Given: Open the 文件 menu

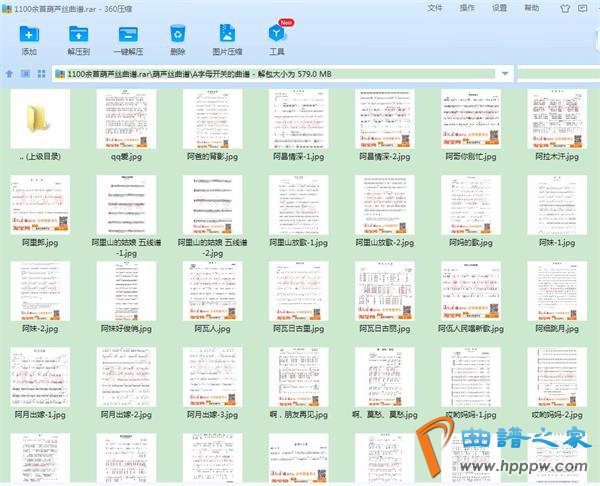Looking at the screenshot, I should 435,7.
